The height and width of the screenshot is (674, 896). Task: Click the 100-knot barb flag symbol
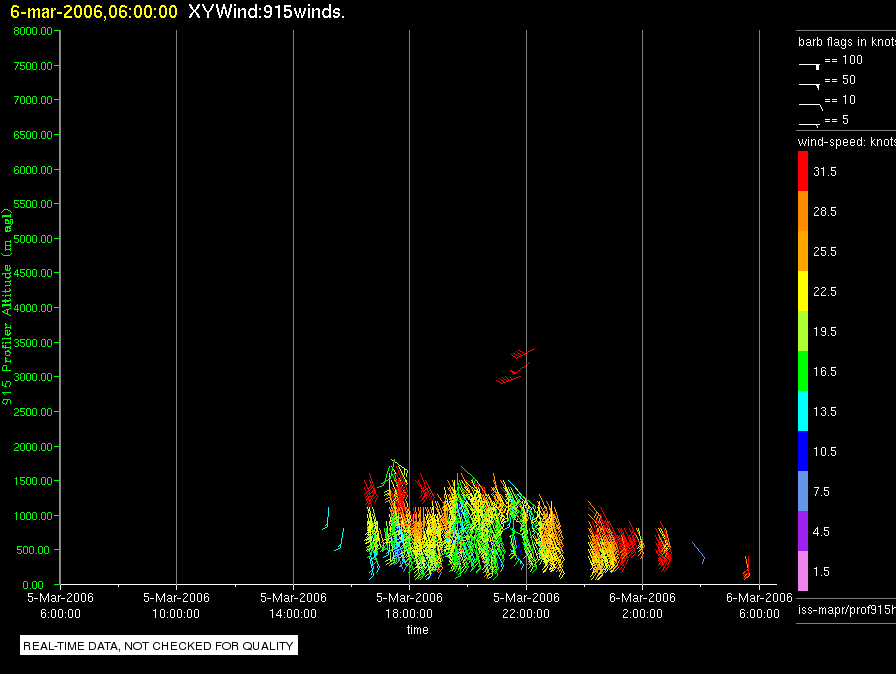click(x=809, y=66)
